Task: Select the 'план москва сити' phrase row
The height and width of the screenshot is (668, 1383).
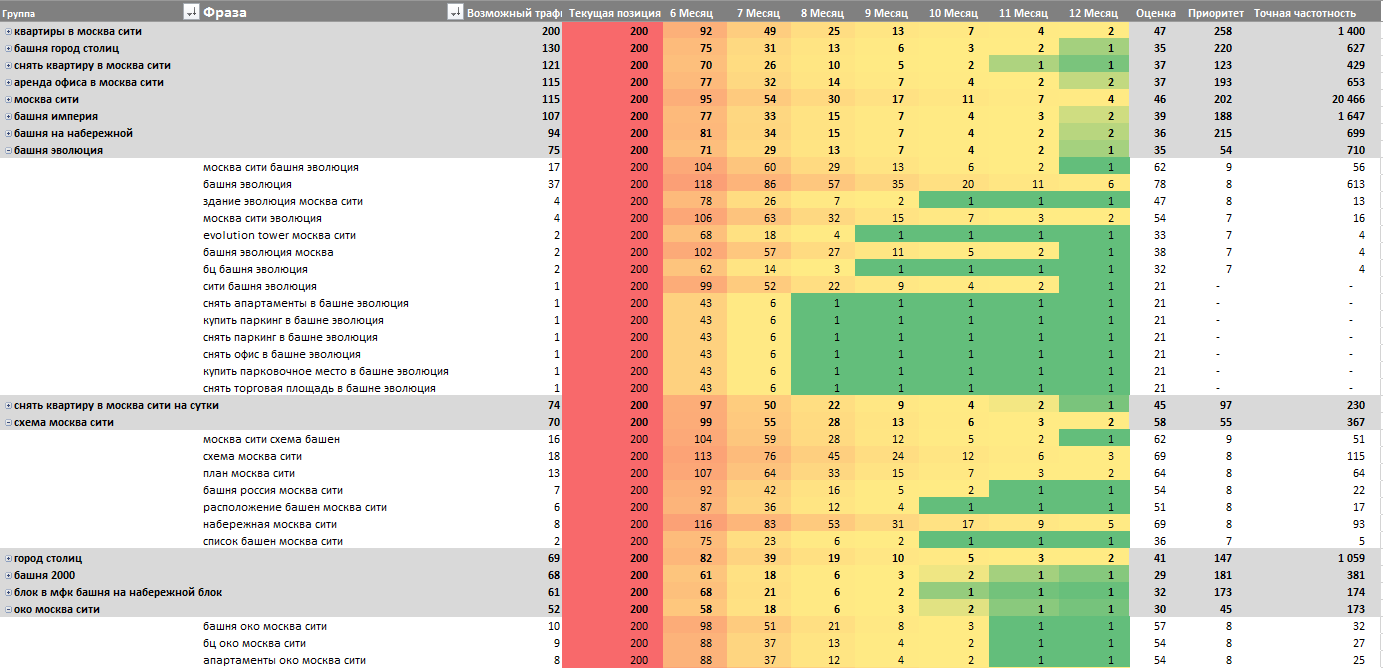Action: 248,474
